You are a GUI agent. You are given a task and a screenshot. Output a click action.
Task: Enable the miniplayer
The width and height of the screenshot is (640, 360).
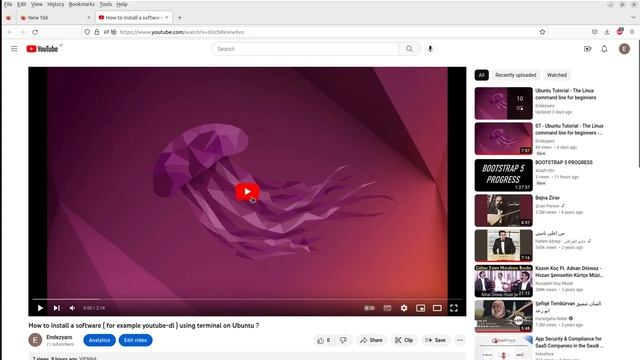pos(420,308)
